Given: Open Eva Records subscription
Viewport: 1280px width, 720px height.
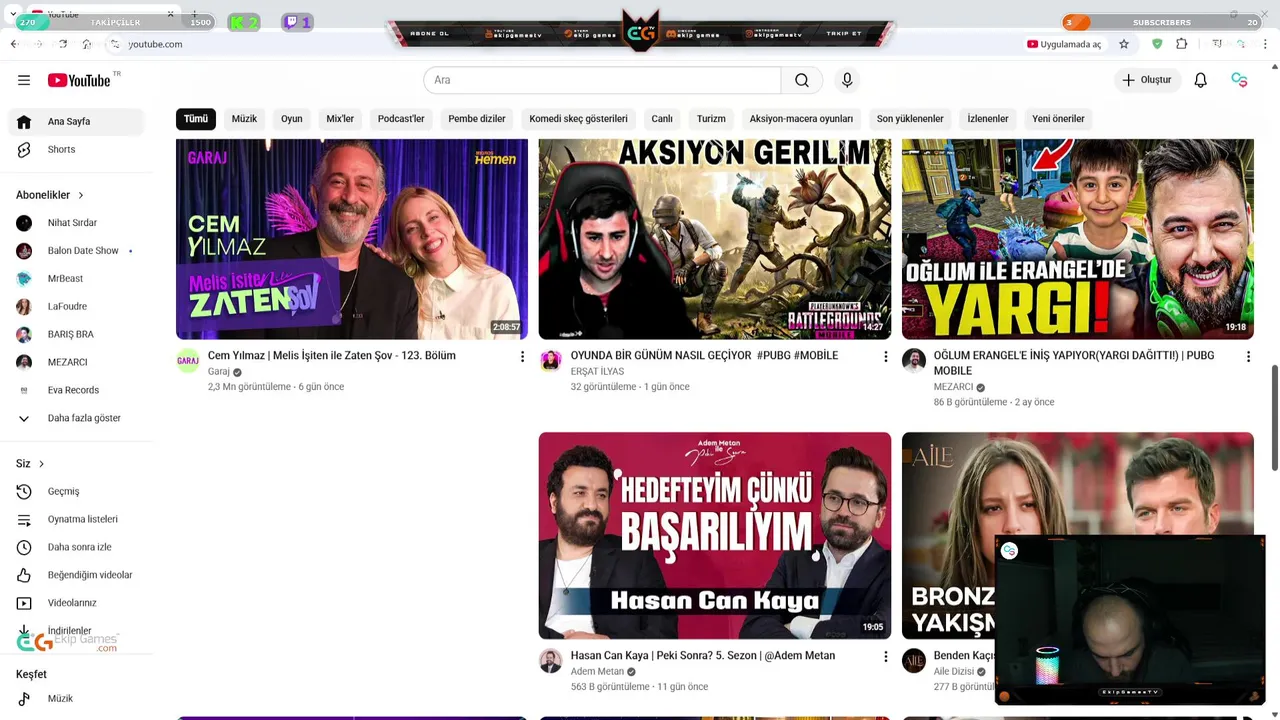Looking at the screenshot, I should tap(76, 390).
